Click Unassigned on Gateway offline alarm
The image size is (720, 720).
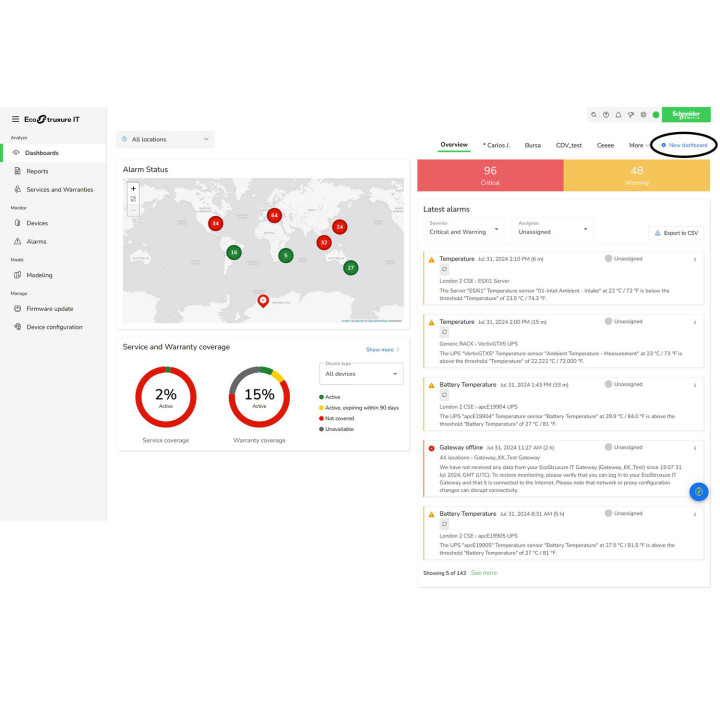pyautogui.click(x=624, y=447)
